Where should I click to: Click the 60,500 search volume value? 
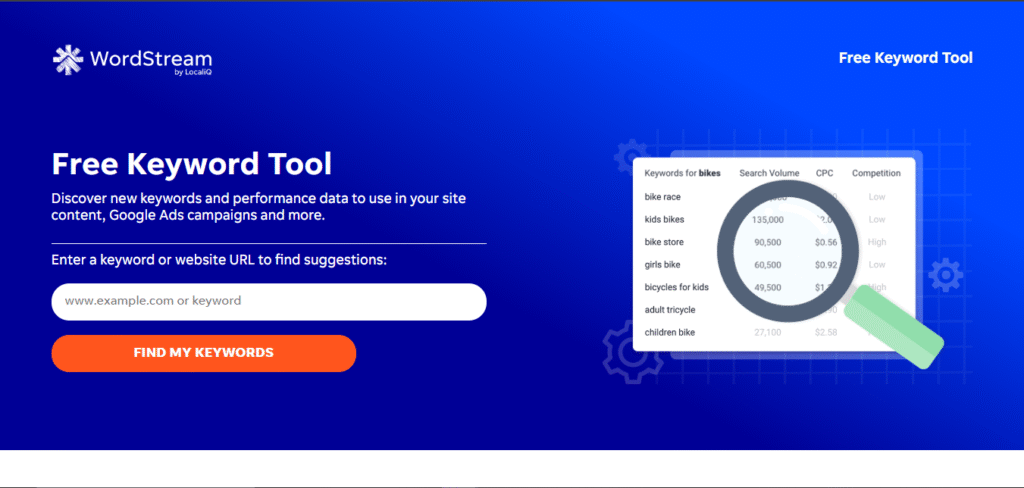pos(769,265)
